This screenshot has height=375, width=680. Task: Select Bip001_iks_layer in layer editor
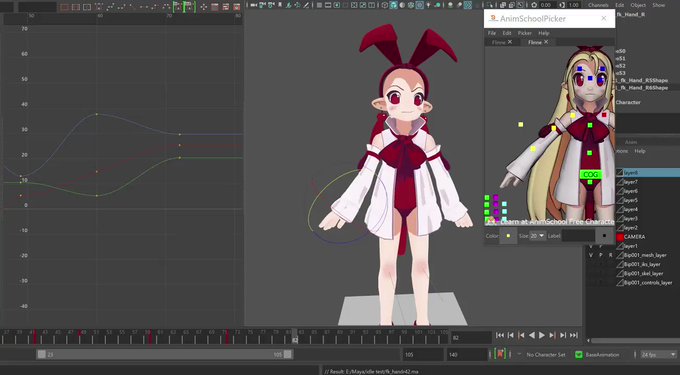pyautogui.click(x=642, y=264)
